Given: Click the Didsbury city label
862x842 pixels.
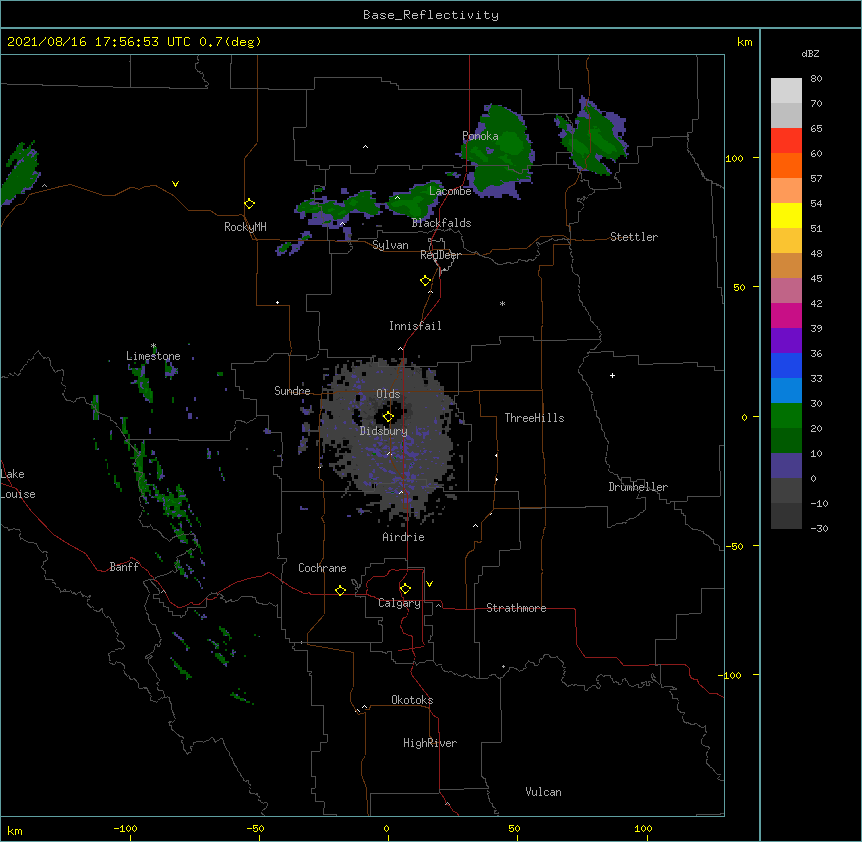Looking at the screenshot, I should click(x=384, y=431).
